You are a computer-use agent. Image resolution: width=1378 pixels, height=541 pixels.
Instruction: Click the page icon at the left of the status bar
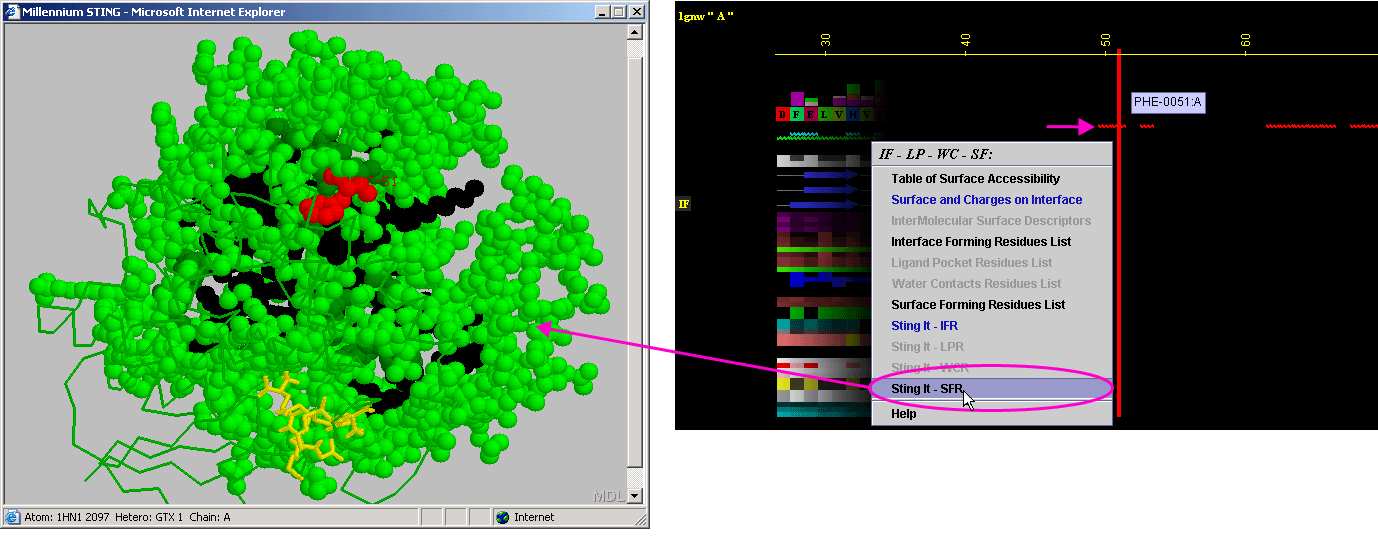click(13, 517)
